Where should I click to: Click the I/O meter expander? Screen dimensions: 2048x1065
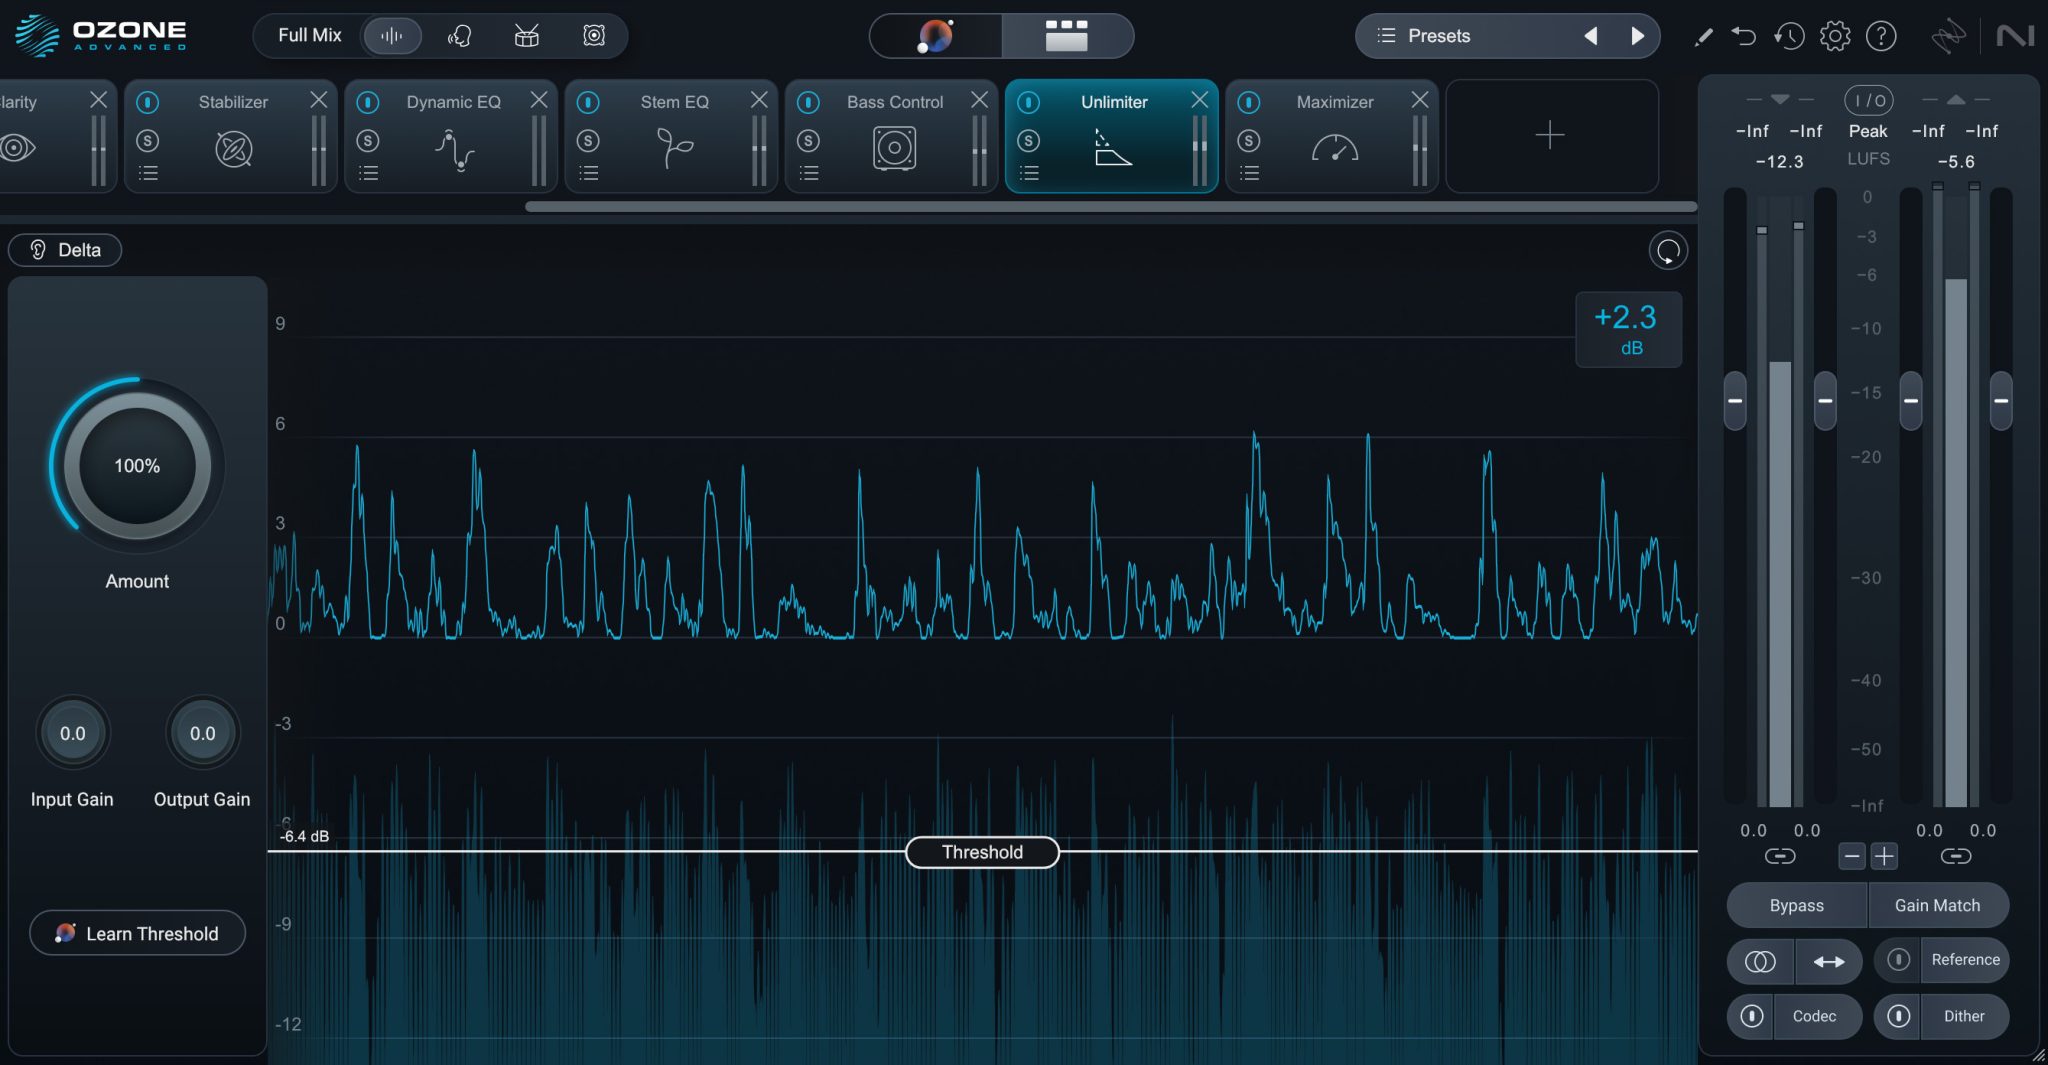pos(1869,99)
